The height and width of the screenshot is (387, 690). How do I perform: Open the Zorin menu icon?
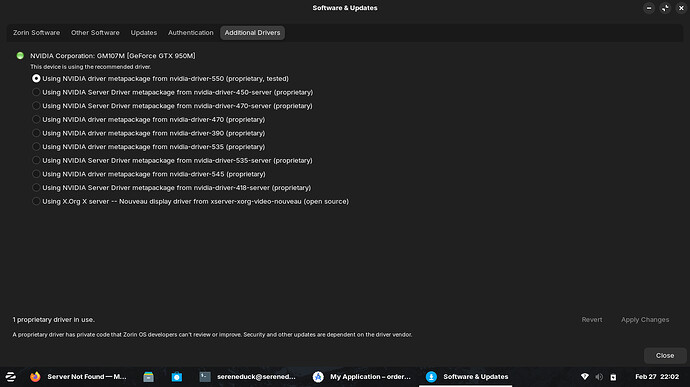(x=11, y=377)
